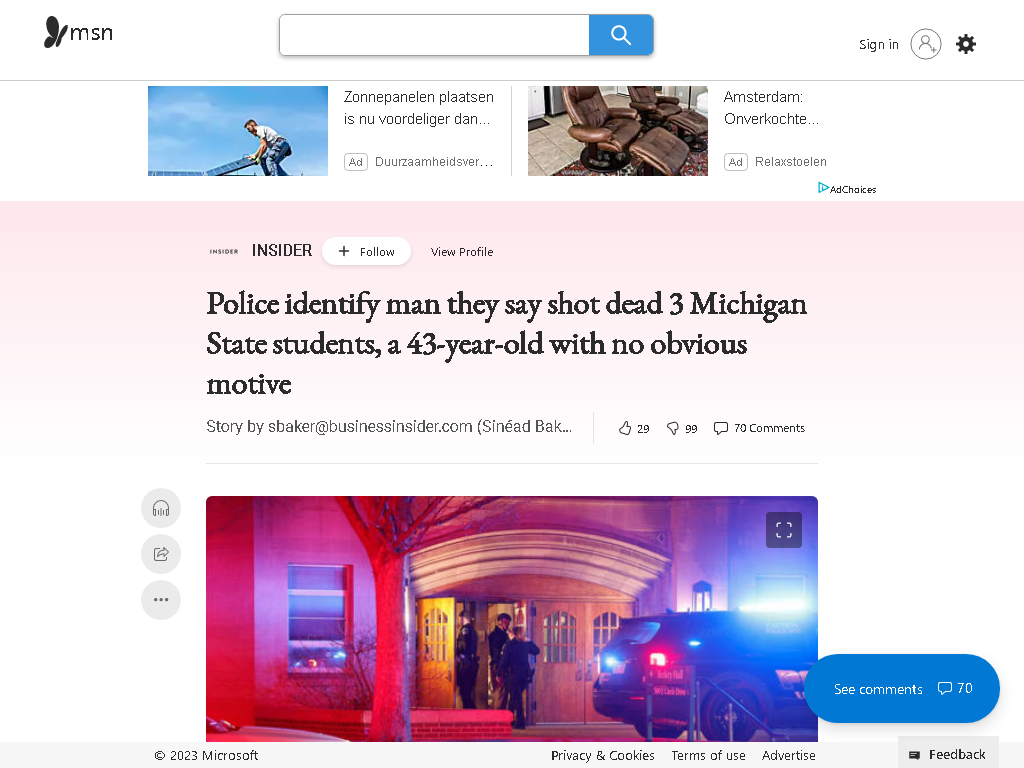Click the share article icon
Image resolution: width=1024 pixels, height=768 pixels.
tap(161, 554)
